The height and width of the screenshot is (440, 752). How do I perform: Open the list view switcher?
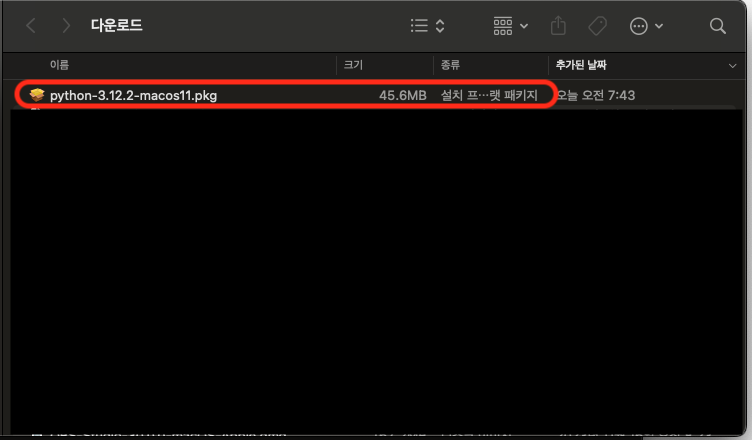pos(427,25)
